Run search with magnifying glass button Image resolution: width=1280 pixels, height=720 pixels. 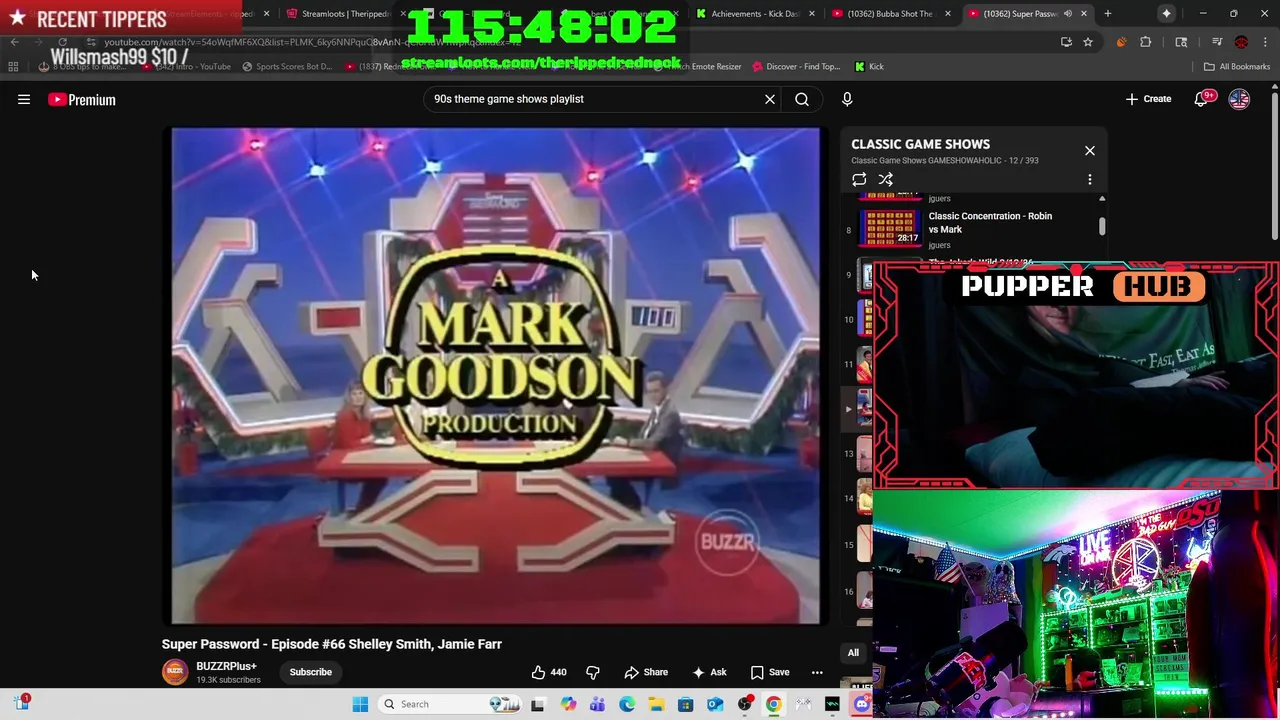click(802, 99)
